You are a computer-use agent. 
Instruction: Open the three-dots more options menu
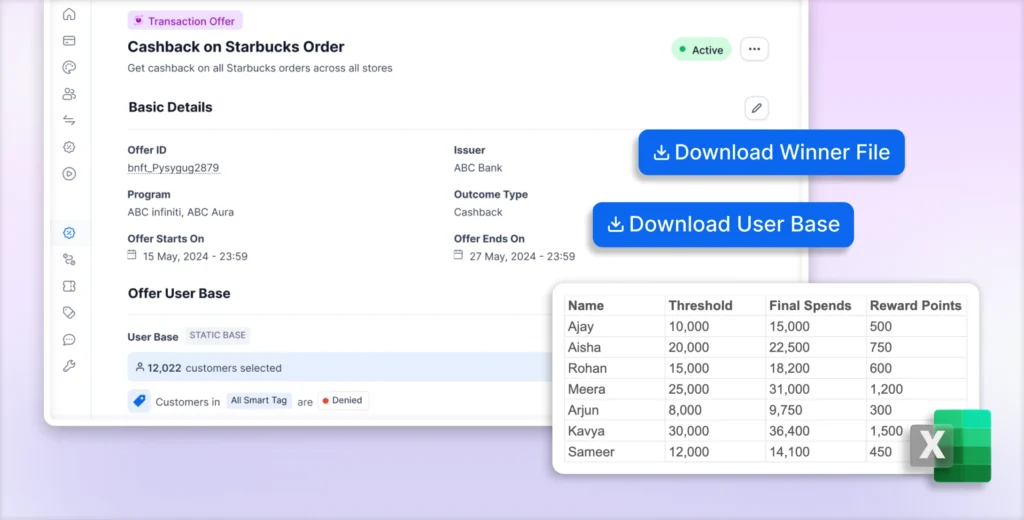(x=754, y=49)
